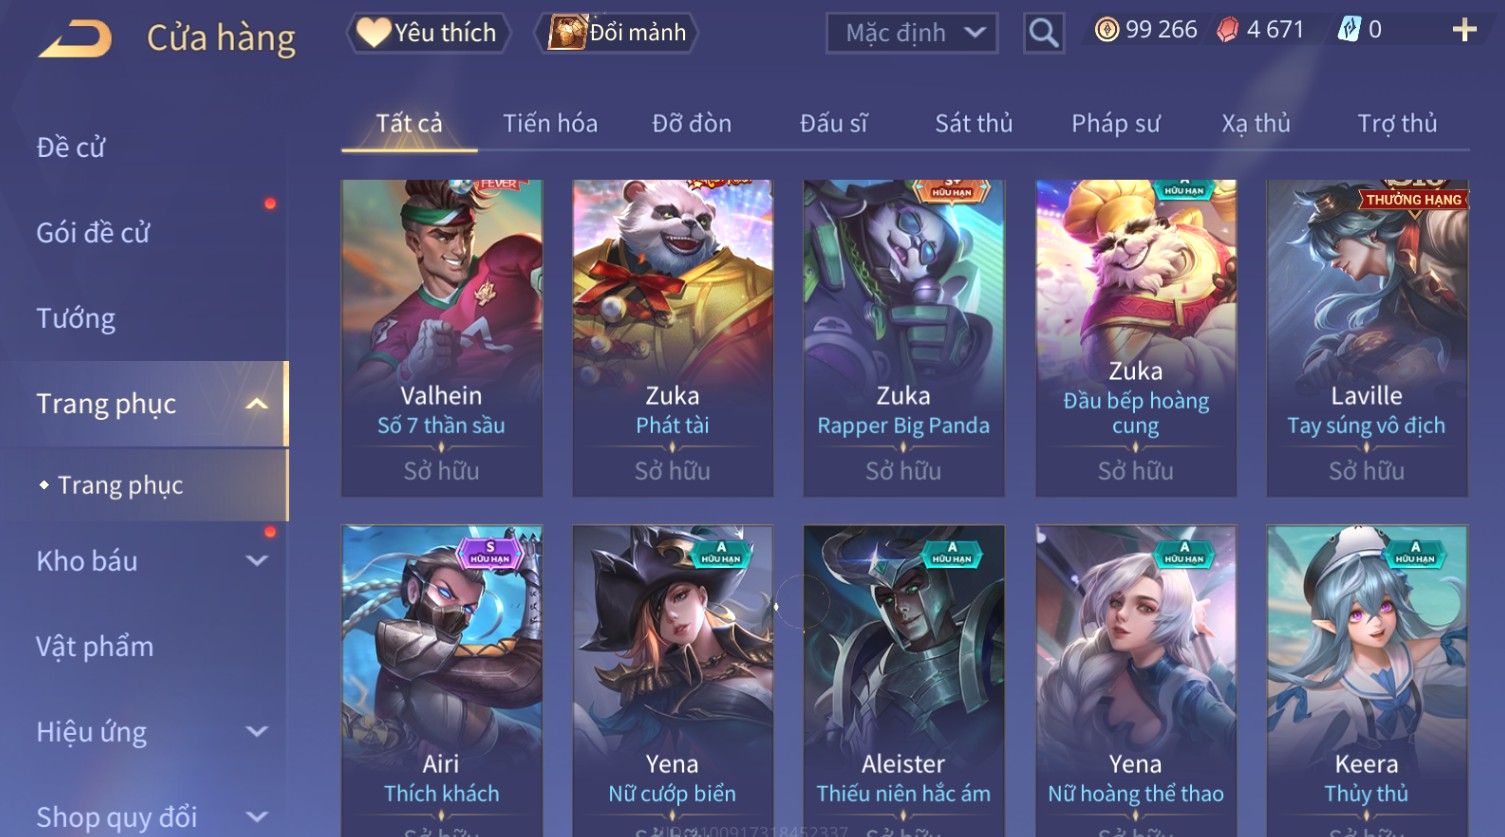The width and height of the screenshot is (1505, 837).
Task: Open the Mặc định sort dropdown
Action: coord(912,33)
